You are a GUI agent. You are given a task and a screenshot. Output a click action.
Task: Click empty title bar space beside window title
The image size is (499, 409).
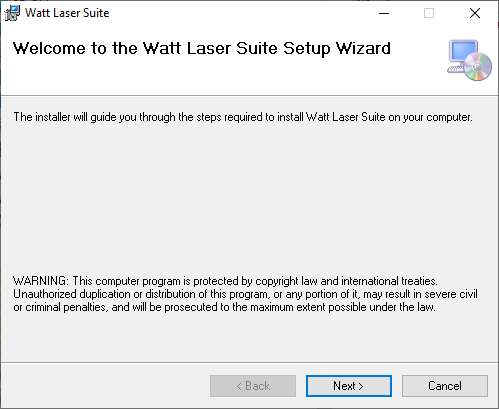[x=240, y=13]
